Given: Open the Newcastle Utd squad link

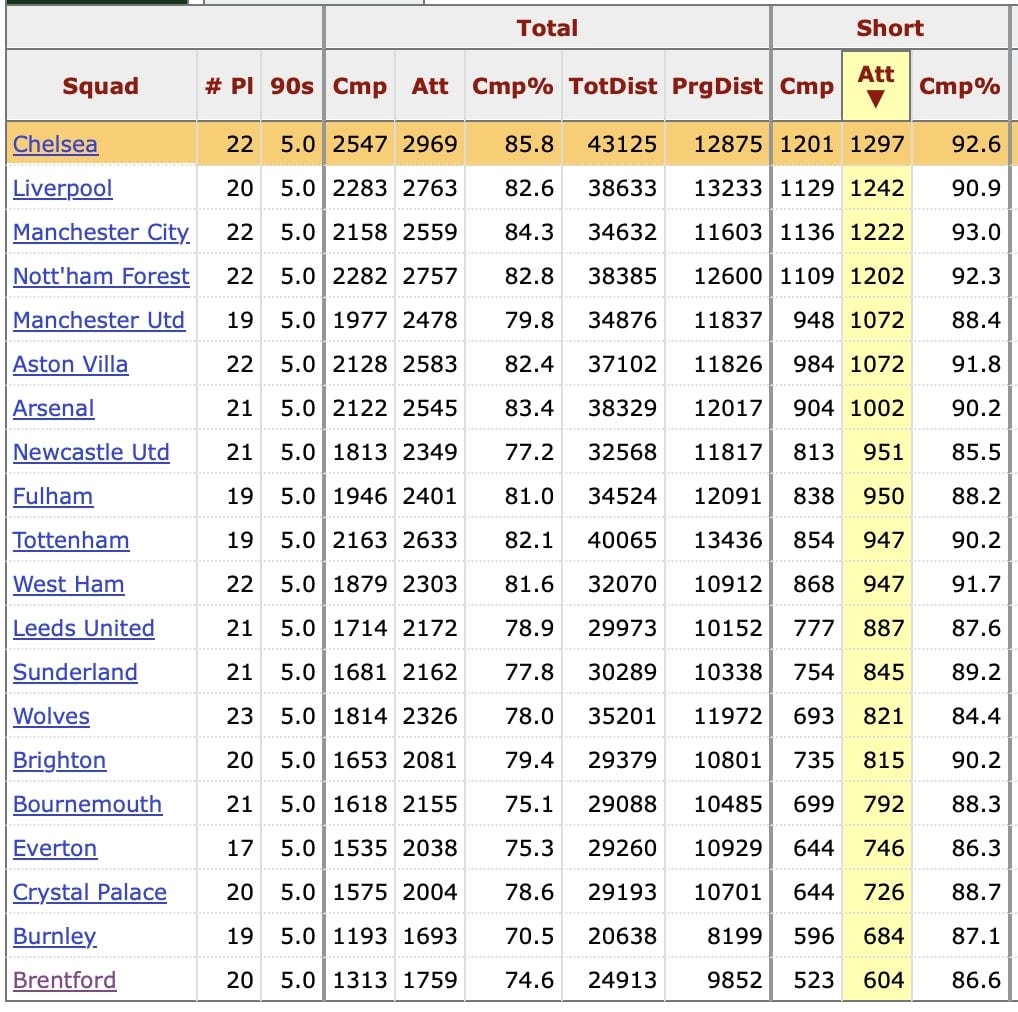Looking at the screenshot, I should coord(91,452).
